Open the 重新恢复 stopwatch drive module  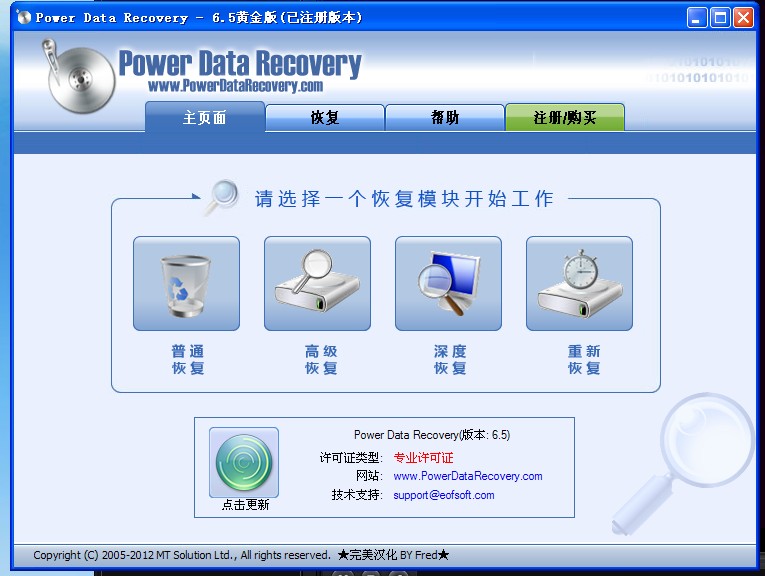(579, 283)
